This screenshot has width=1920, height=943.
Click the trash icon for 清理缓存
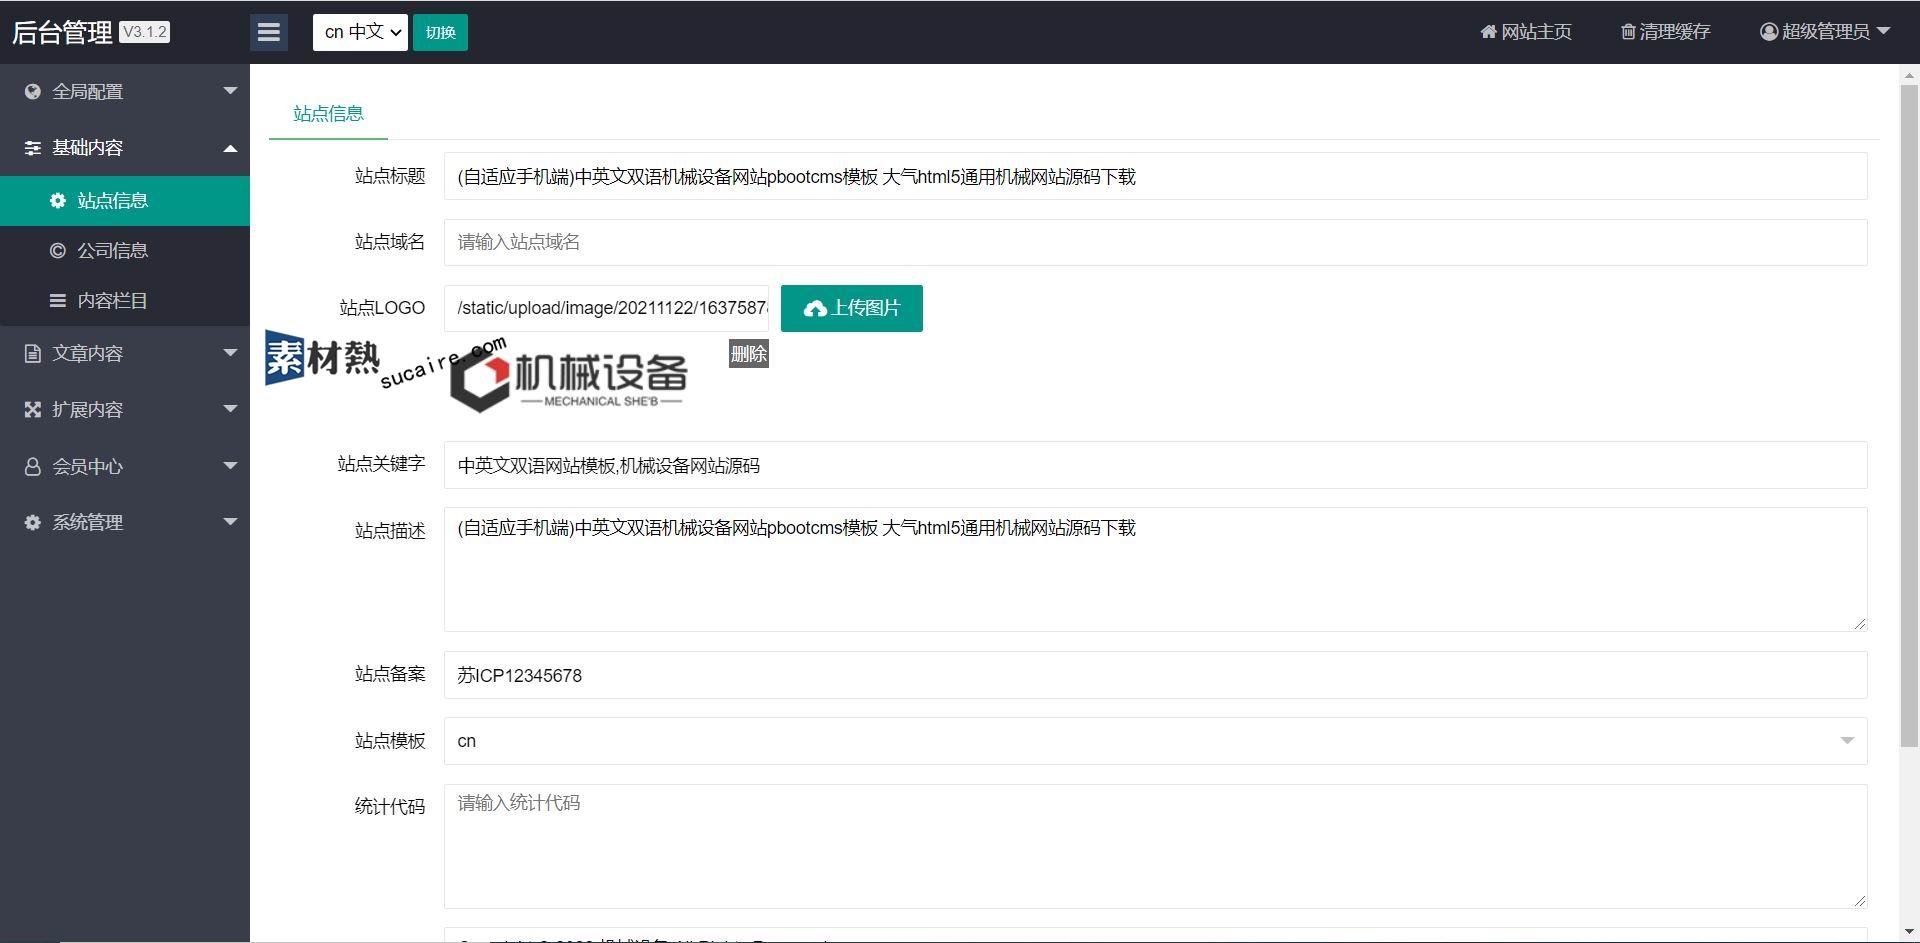tap(1628, 32)
